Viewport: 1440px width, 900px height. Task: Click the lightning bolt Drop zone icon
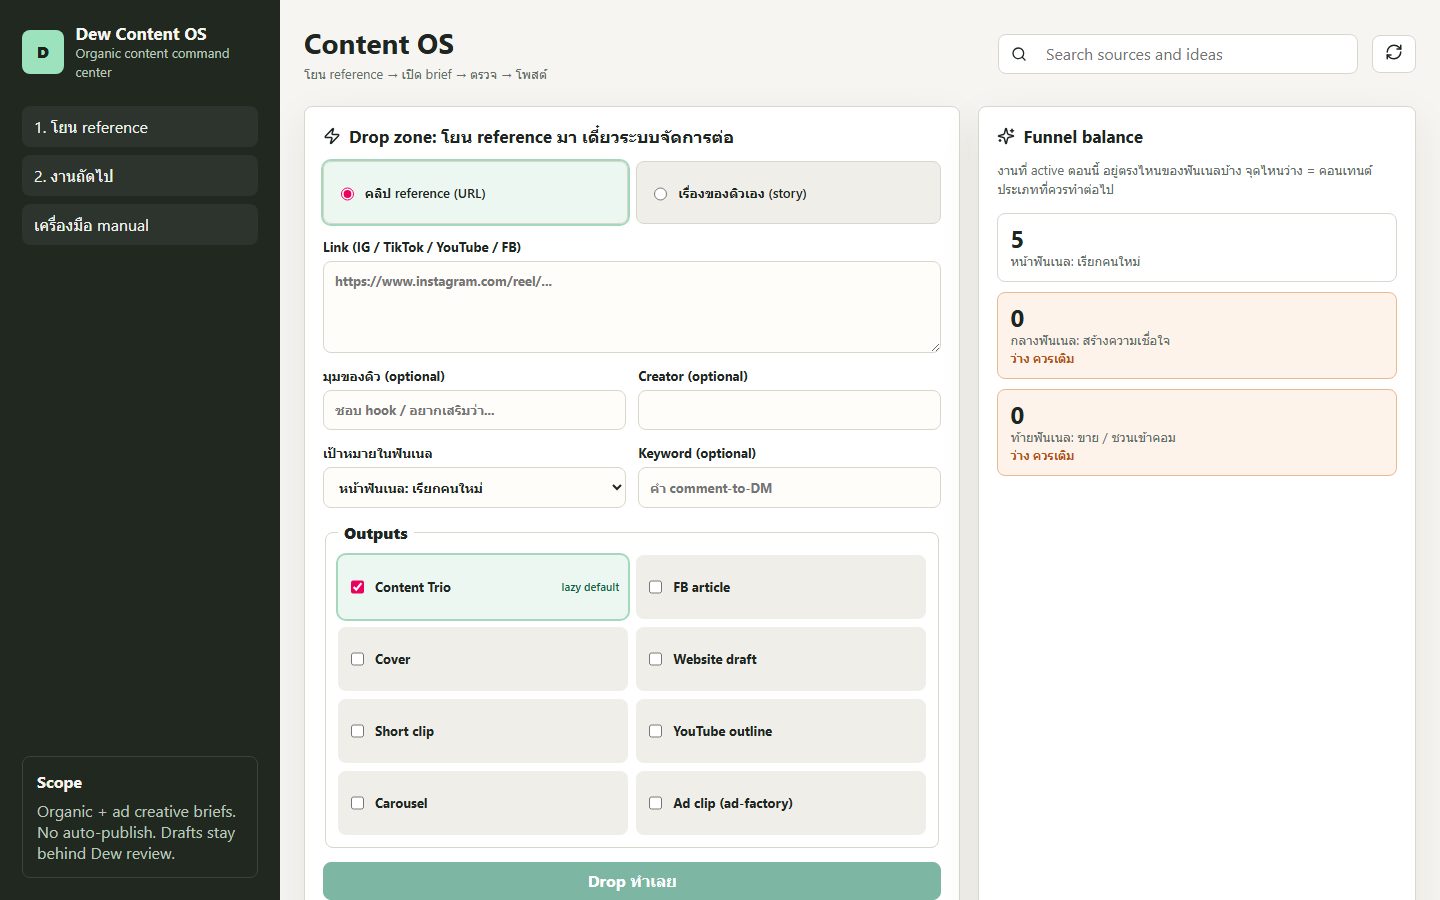(332, 137)
